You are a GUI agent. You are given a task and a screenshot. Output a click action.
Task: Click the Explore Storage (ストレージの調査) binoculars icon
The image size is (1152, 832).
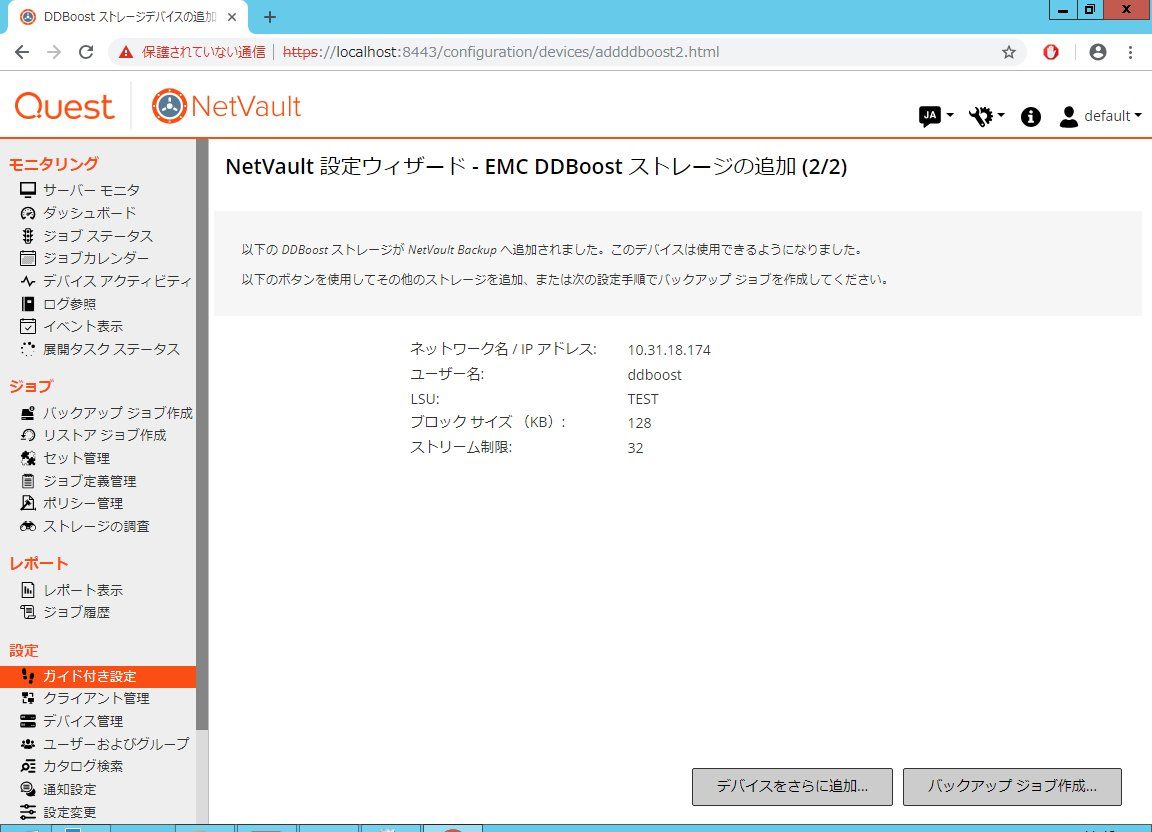click(28, 526)
